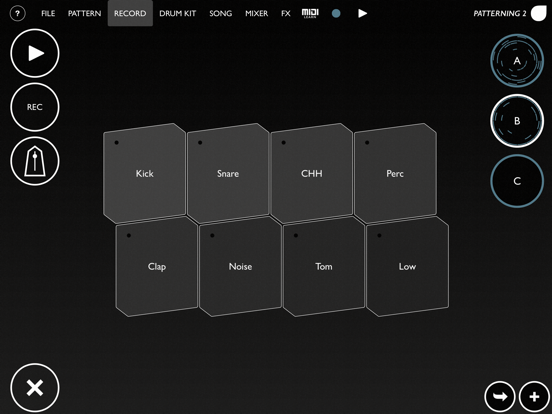Switch to the MIXER tab
Image resolution: width=552 pixels, height=414 pixels.
click(257, 13)
